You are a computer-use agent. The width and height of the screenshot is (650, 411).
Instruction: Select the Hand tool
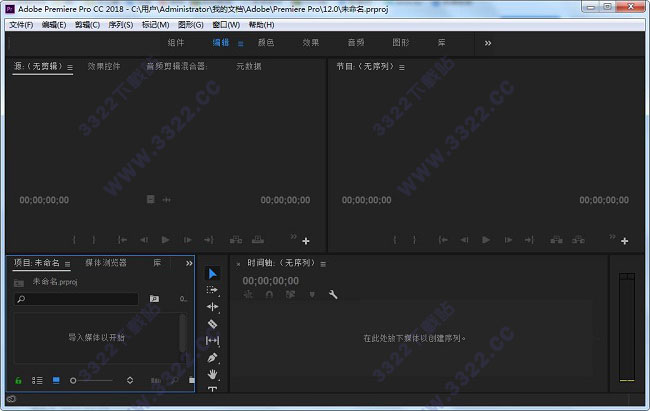(x=212, y=374)
